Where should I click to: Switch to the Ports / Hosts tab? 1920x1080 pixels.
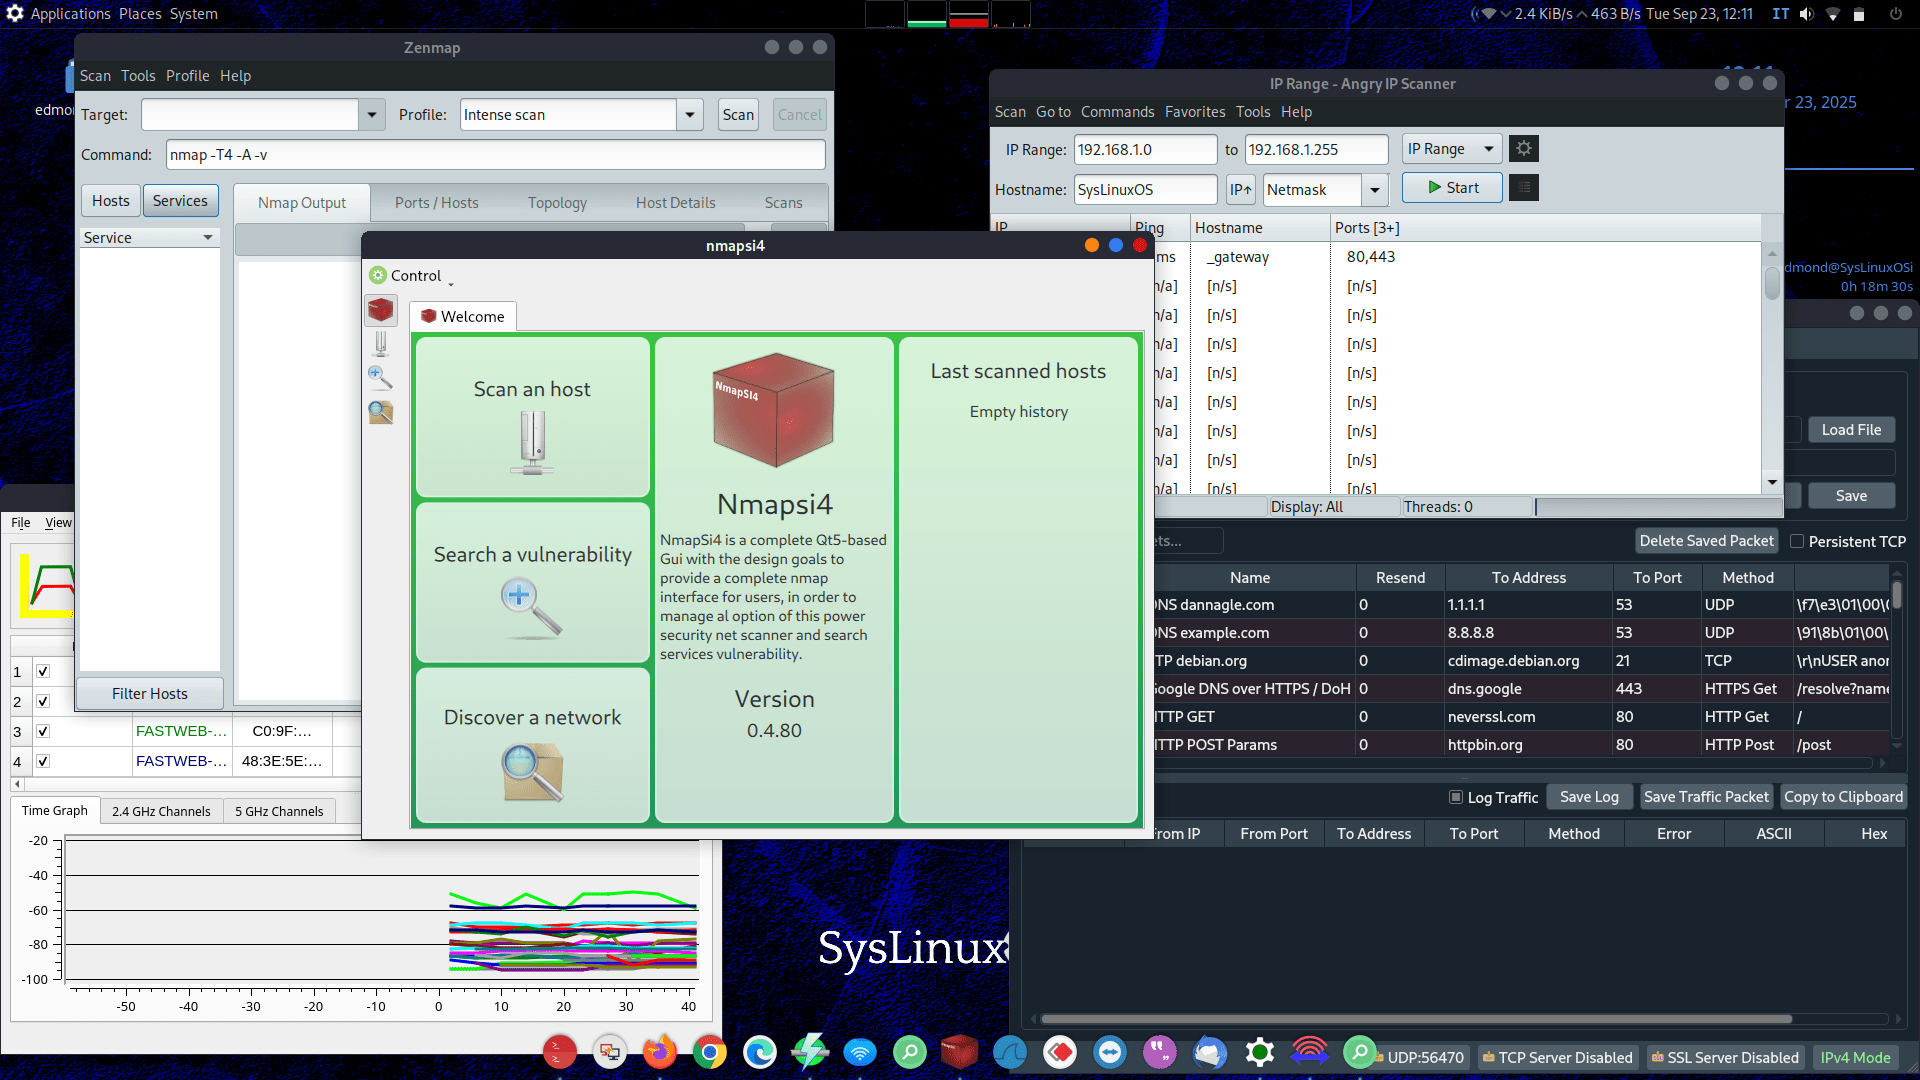[x=436, y=203]
